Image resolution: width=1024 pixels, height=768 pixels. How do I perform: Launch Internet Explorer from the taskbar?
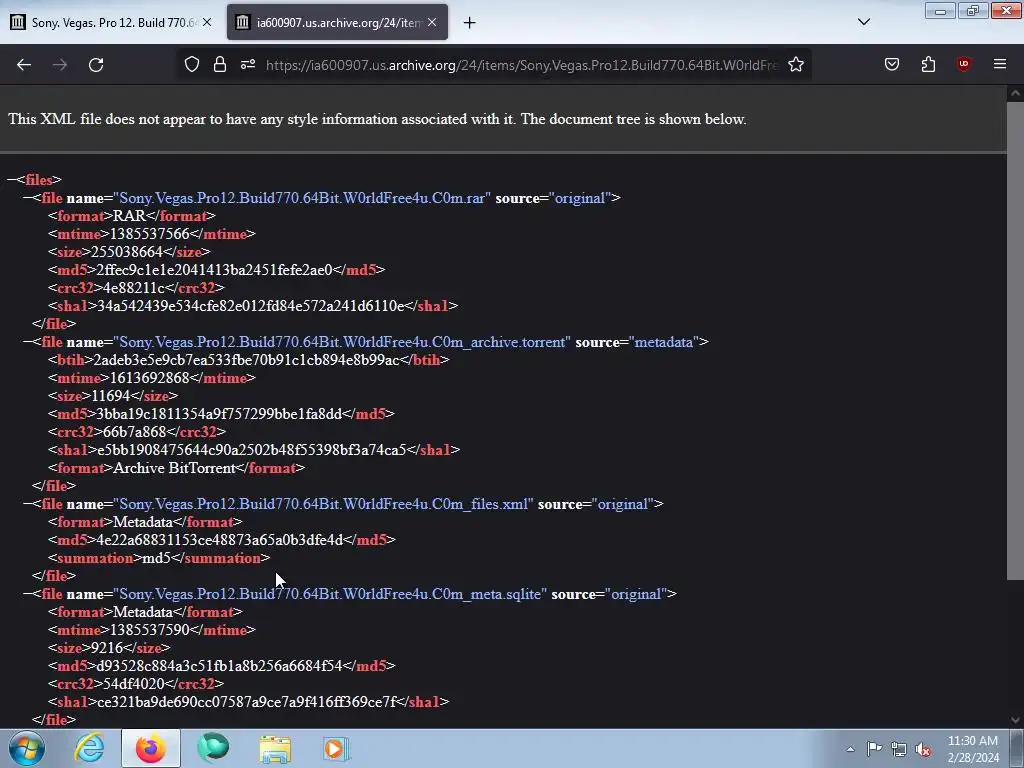[x=89, y=748]
